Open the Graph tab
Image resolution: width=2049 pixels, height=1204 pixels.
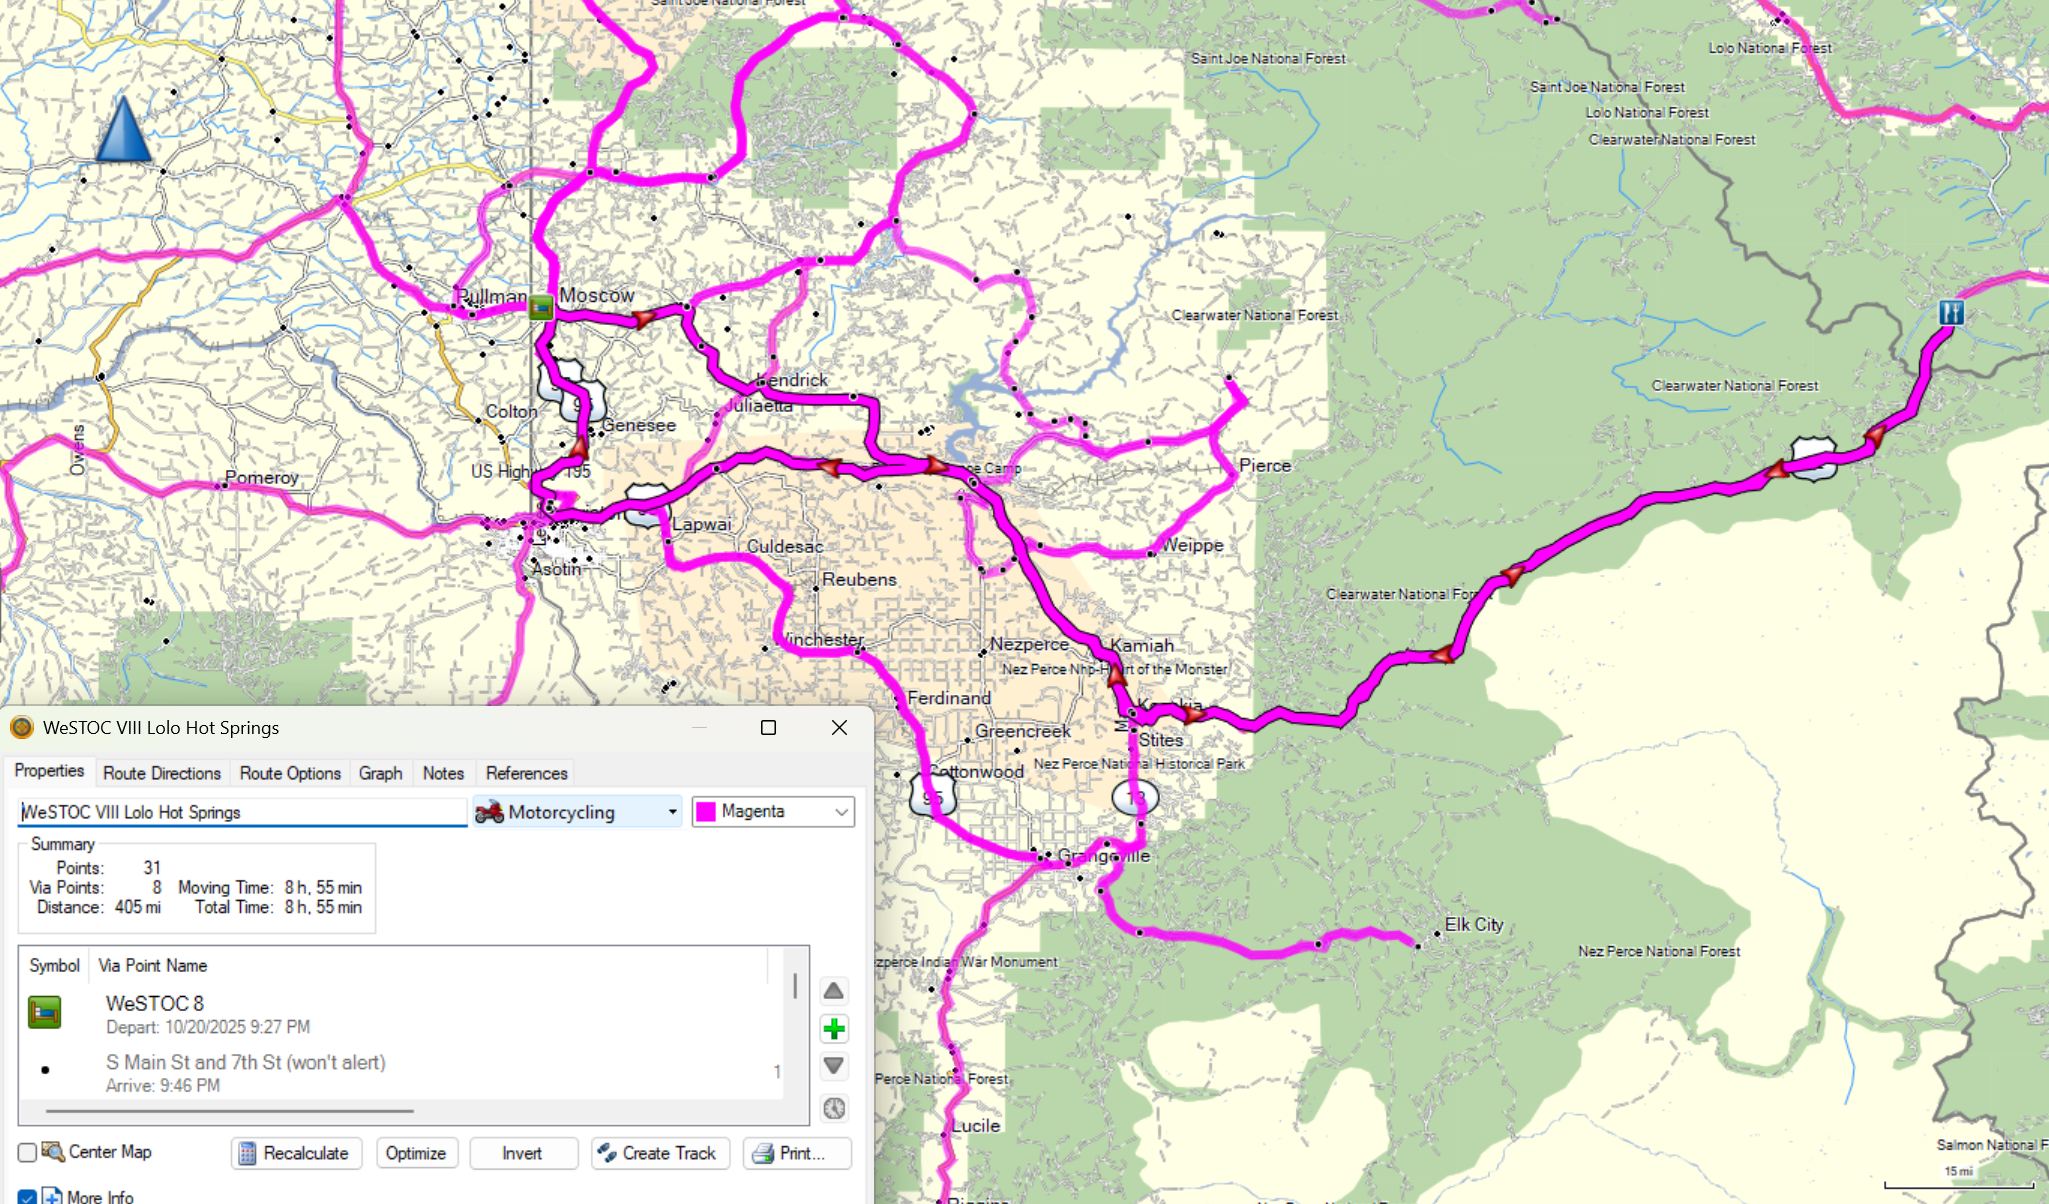[380, 773]
